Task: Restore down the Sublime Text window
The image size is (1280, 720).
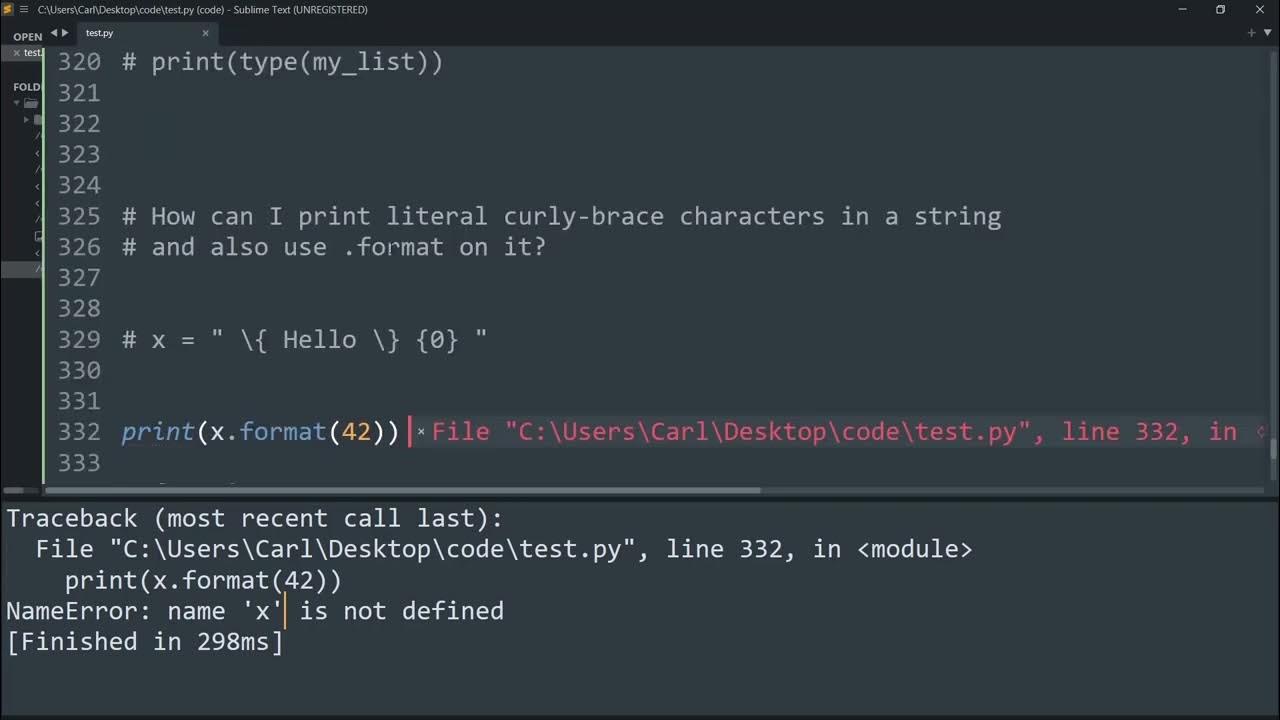Action: pyautogui.click(x=1220, y=10)
